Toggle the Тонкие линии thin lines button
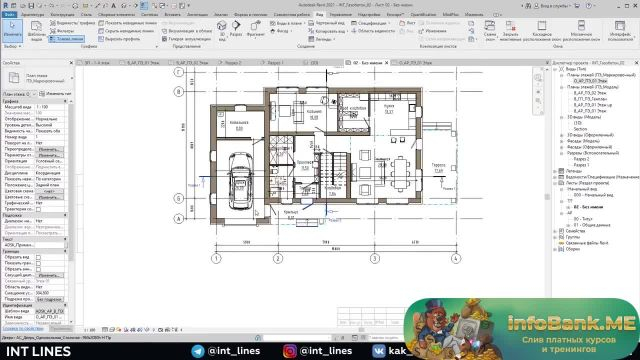The image size is (640, 360). pos(67,39)
